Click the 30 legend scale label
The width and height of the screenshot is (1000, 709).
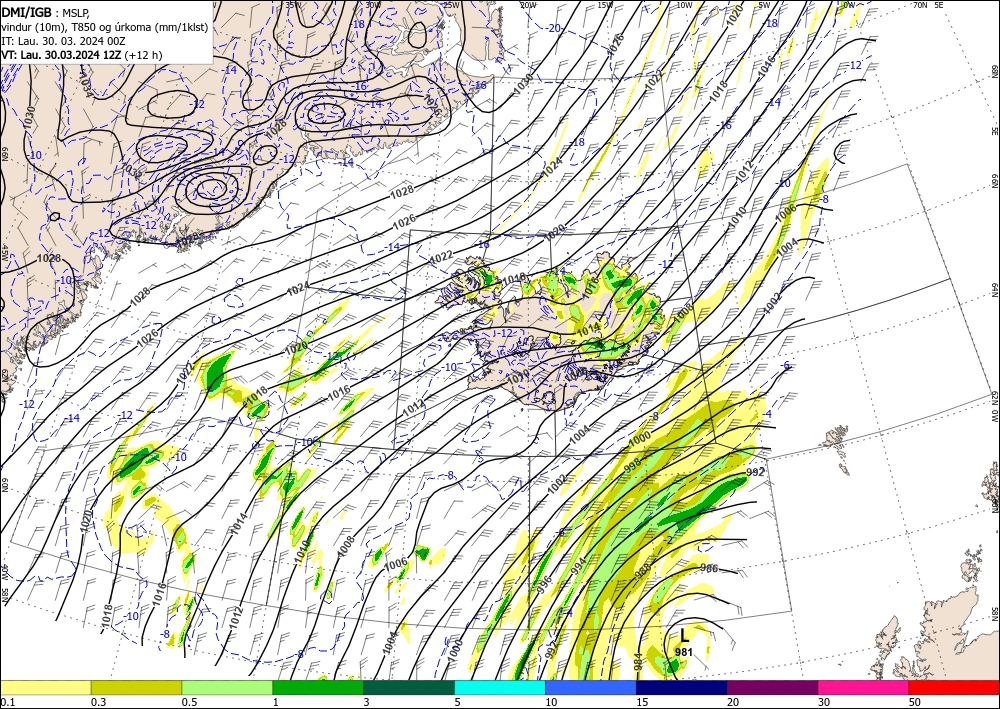(824, 702)
